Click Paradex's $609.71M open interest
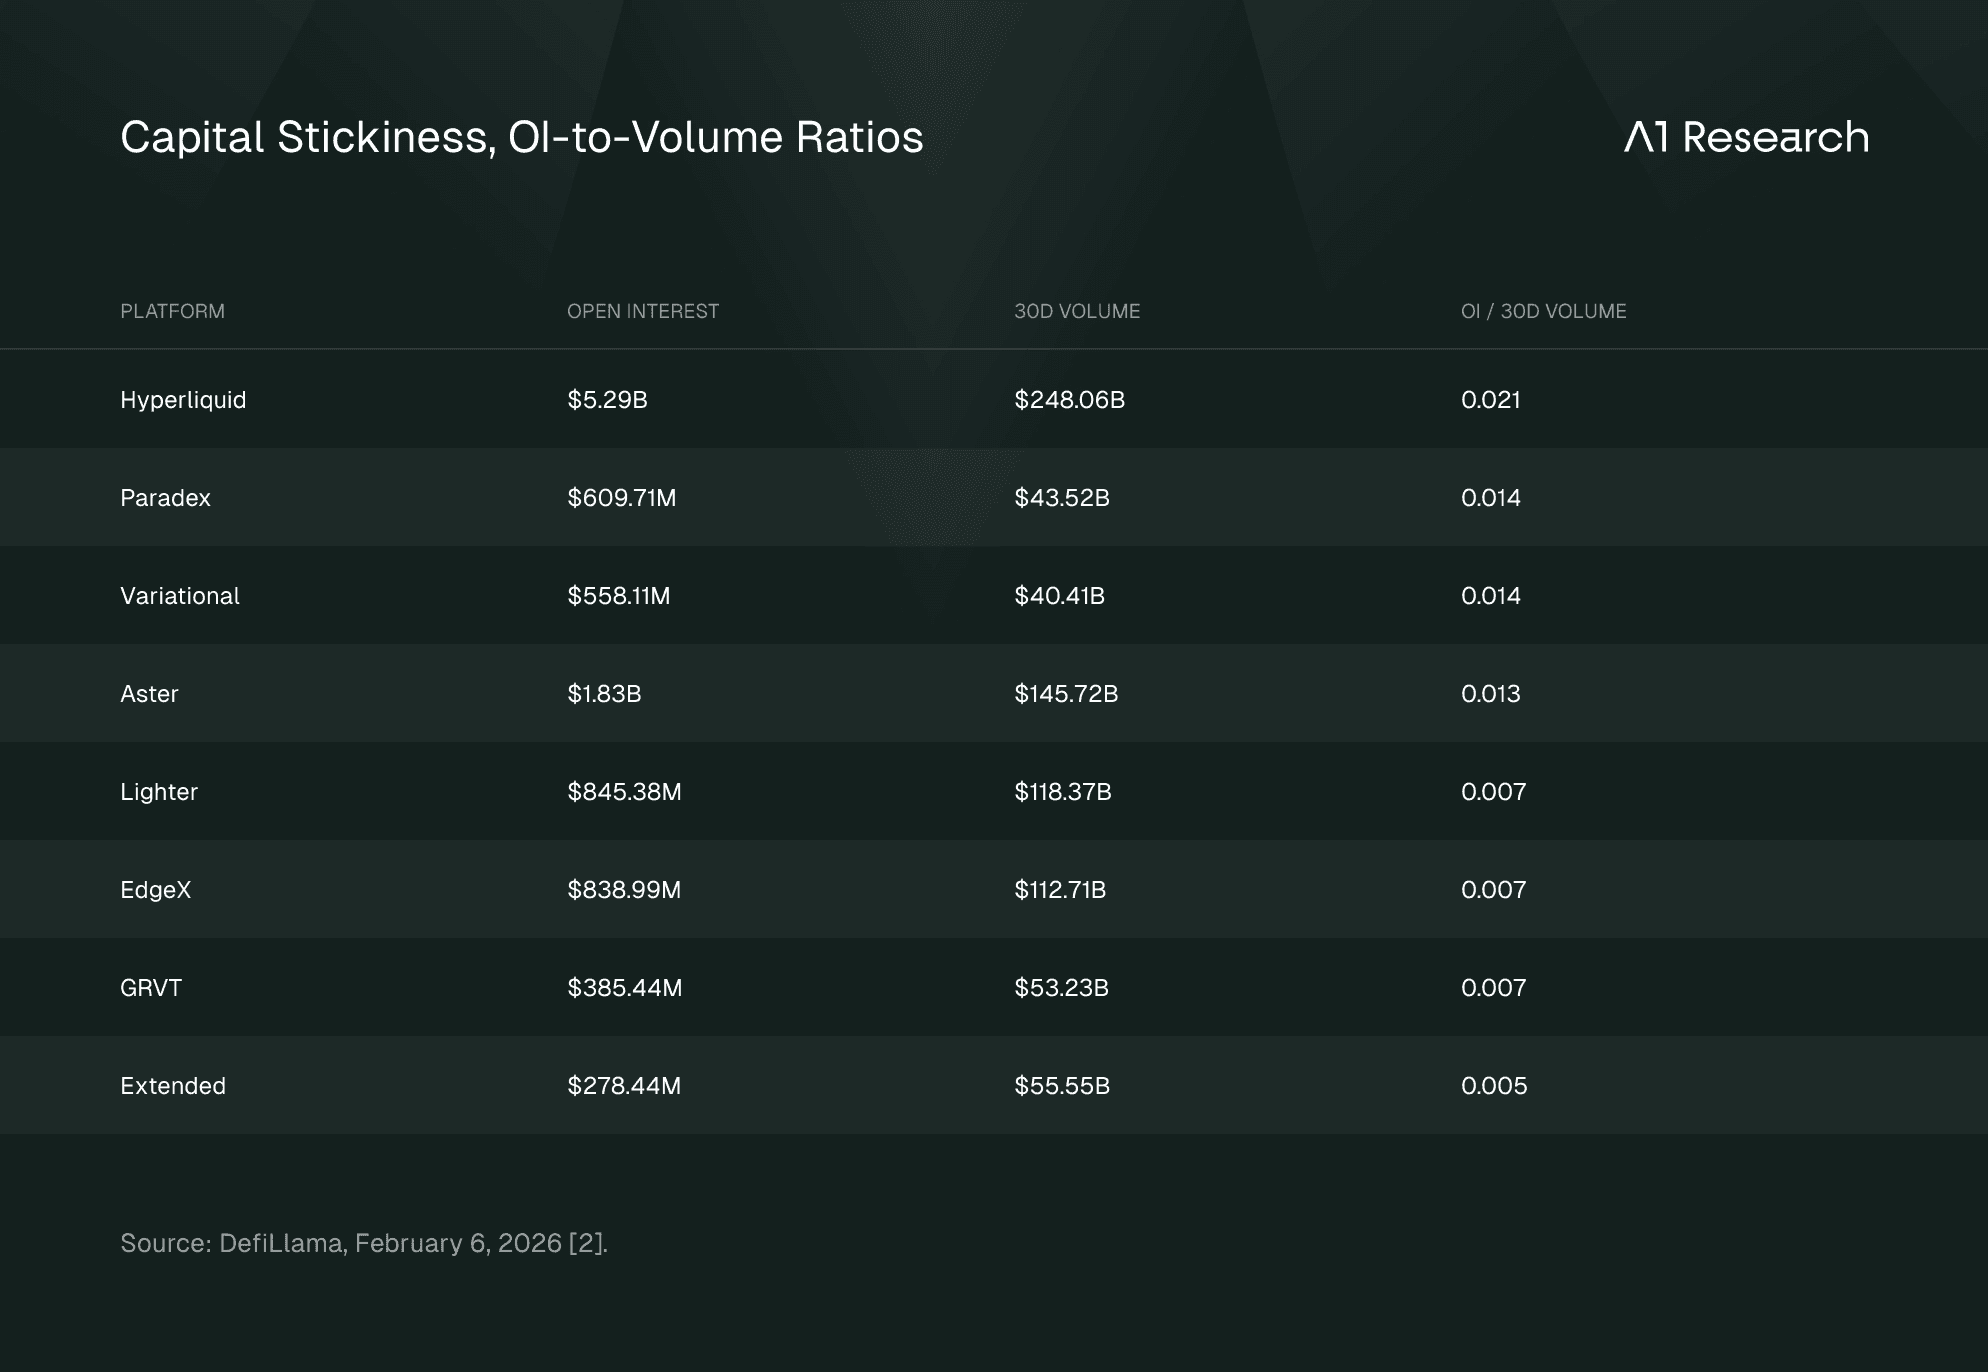 pyautogui.click(x=621, y=498)
